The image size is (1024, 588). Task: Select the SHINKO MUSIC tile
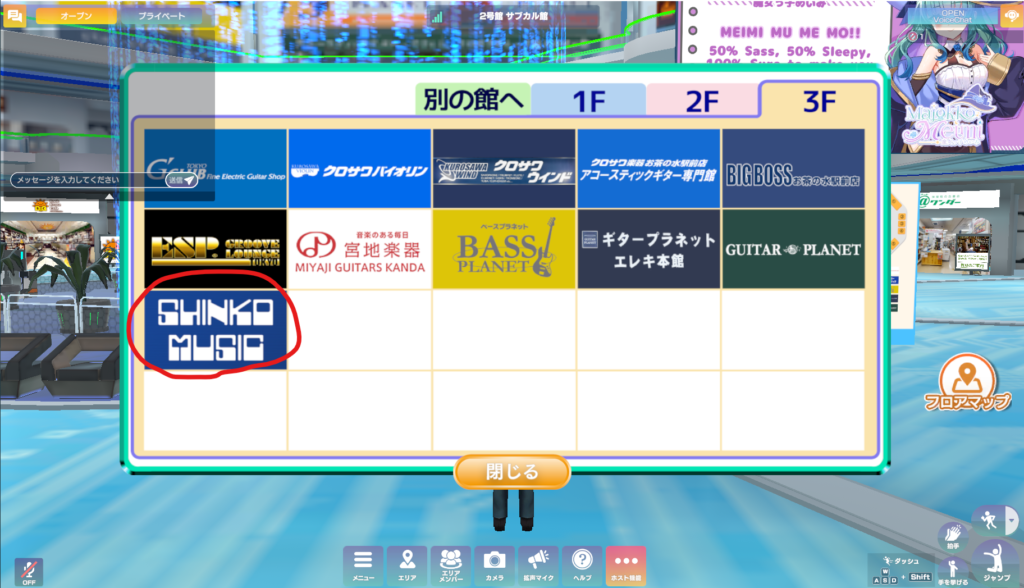(216, 330)
